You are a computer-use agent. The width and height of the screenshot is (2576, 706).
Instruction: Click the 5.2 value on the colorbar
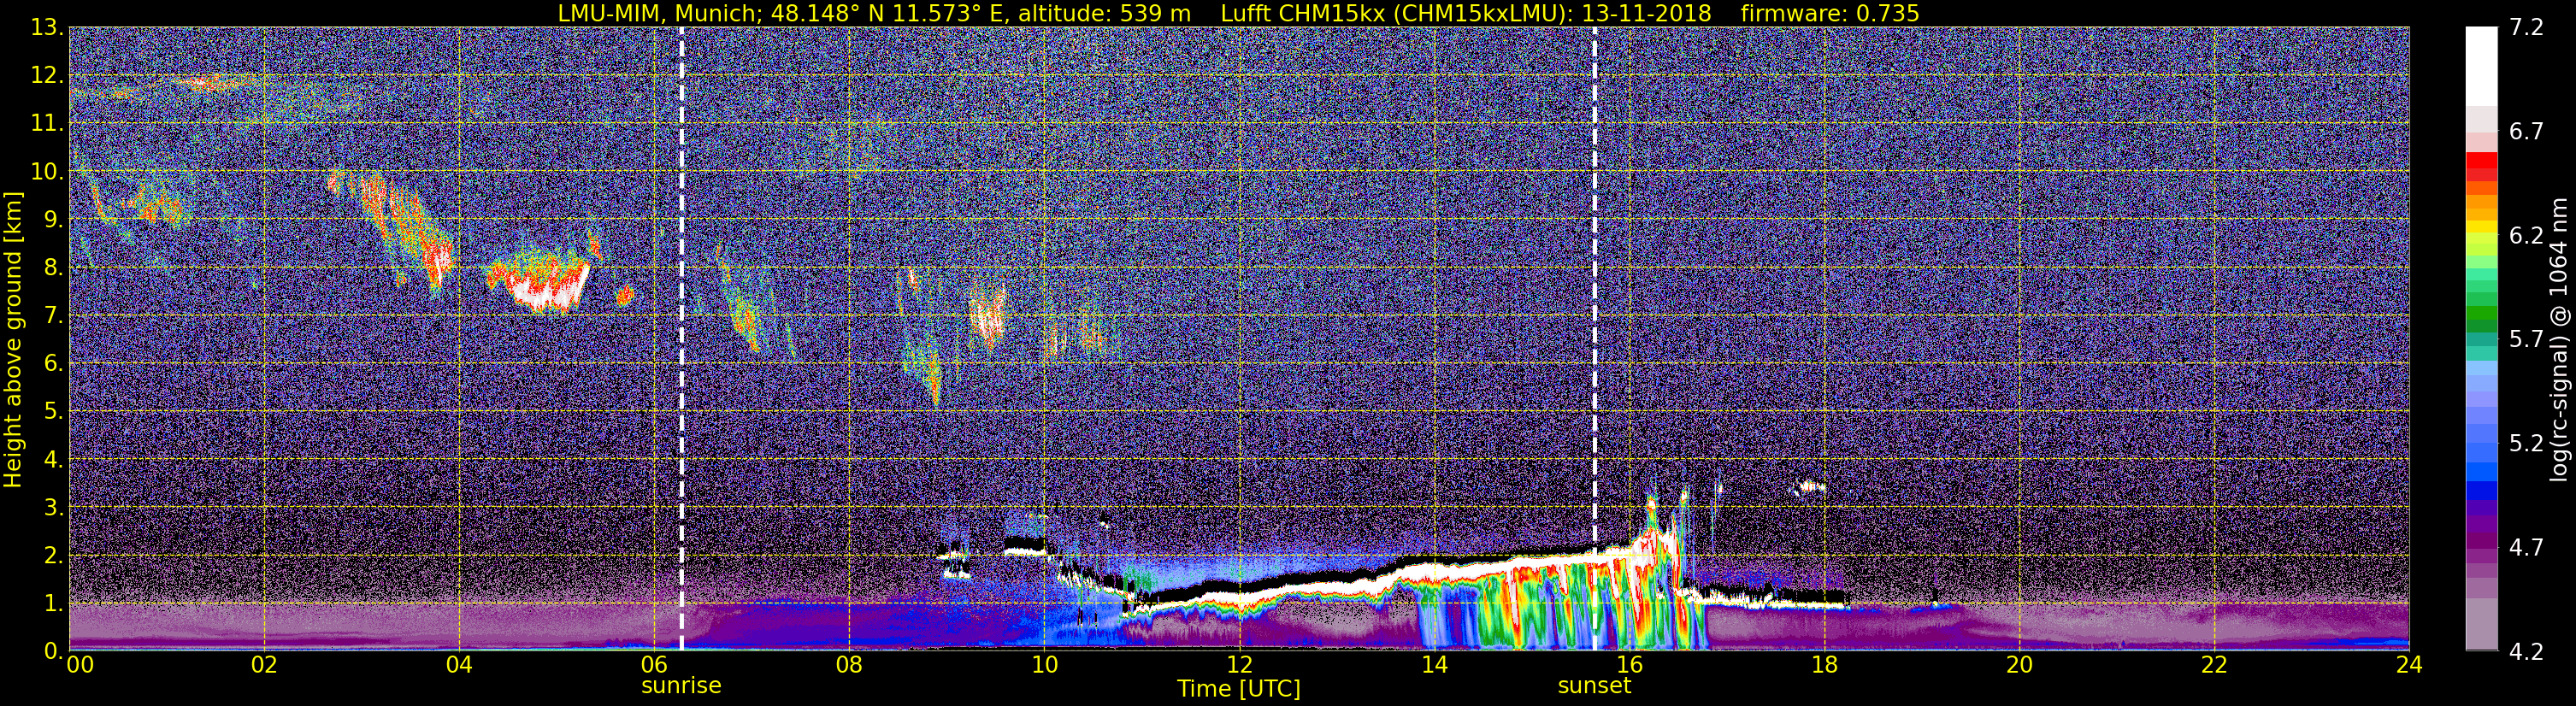[x=2526, y=444]
